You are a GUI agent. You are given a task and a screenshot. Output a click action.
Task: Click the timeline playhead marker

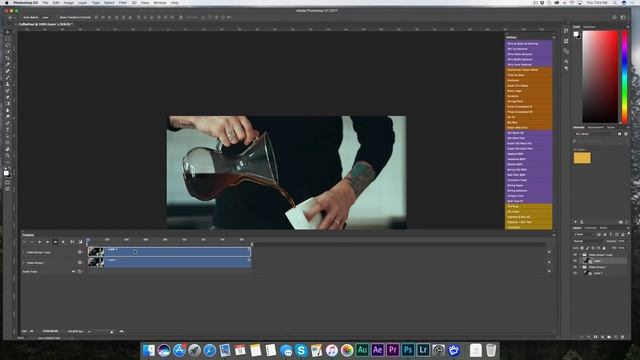88,240
